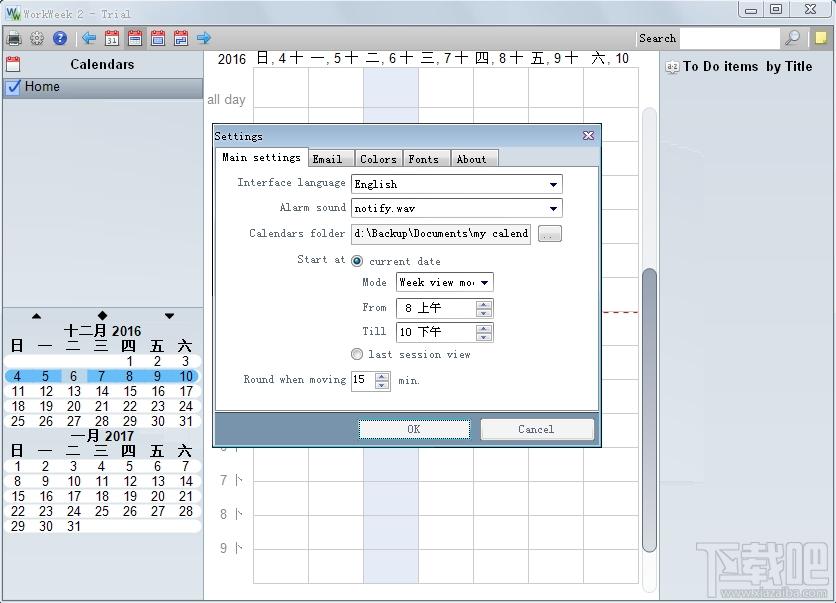Image resolution: width=836 pixels, height=603 pixels.
Task: Click the Cancel button in Settings
Action: click(x=536, y=429)
